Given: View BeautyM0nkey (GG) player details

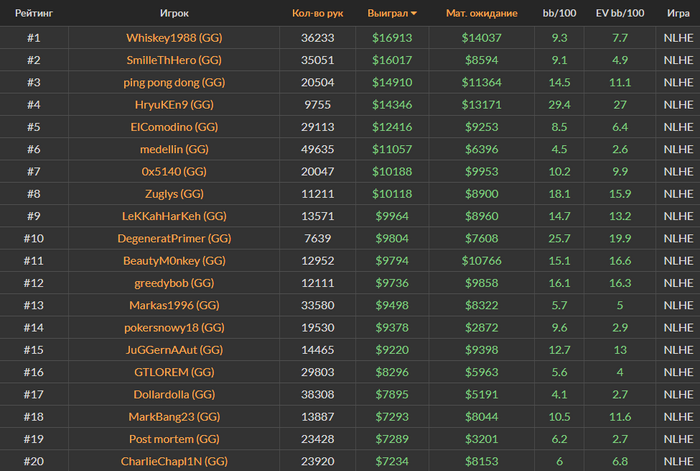Looking at the screenshot, I should point(174,261).
